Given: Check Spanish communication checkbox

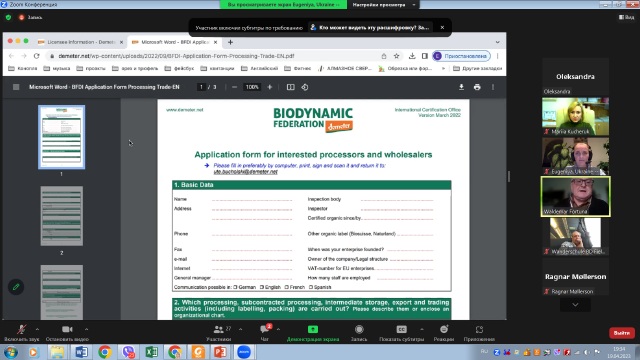Looking at the screenshot, I should pyautogui.click(x=311, y=287).
